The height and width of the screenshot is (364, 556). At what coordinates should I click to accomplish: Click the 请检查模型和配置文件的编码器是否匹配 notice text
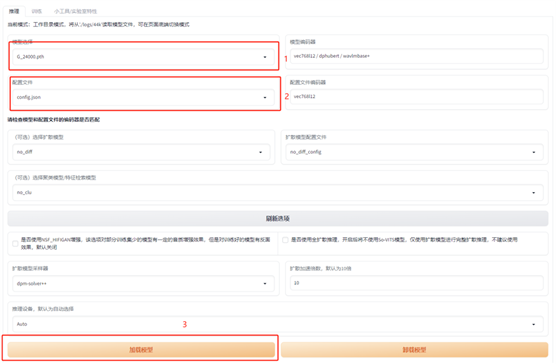click(x=54, y=120)
